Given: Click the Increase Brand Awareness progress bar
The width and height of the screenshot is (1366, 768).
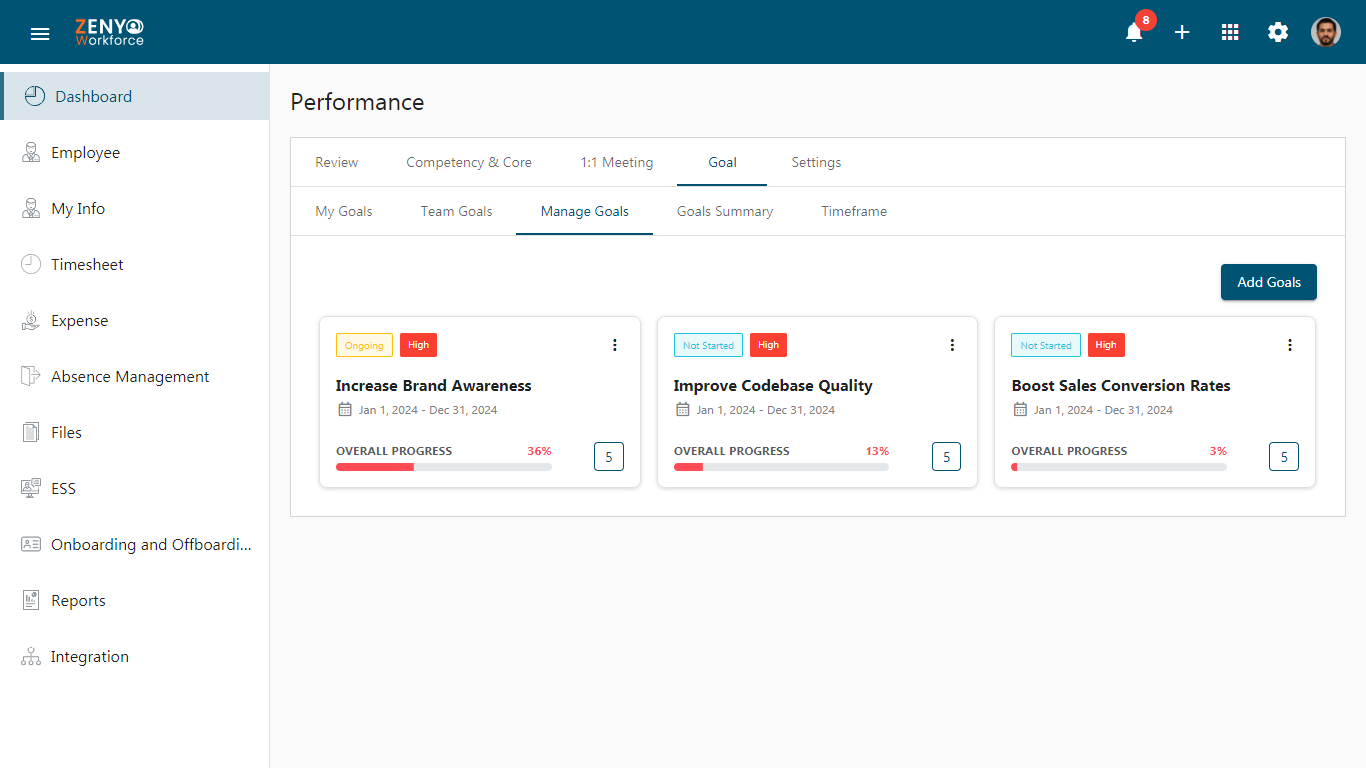Looking at the screenshot, I should 443,467.
